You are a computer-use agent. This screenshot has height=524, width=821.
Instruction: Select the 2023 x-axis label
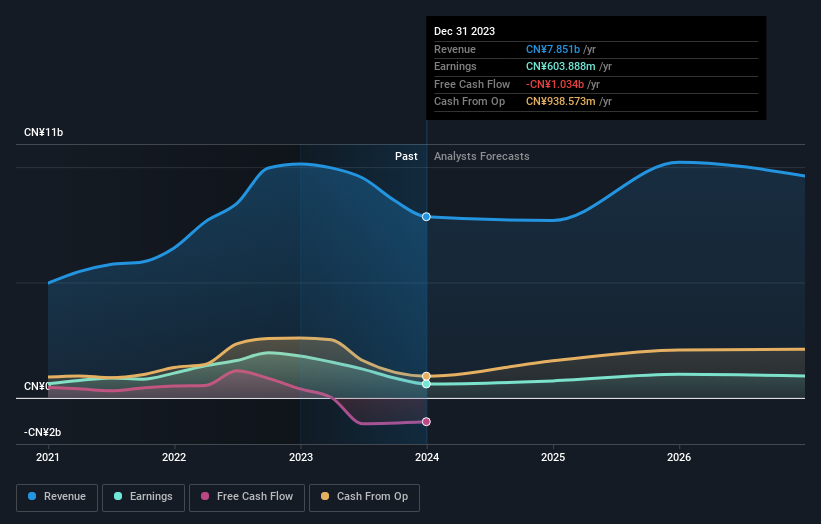pos(301,458)
